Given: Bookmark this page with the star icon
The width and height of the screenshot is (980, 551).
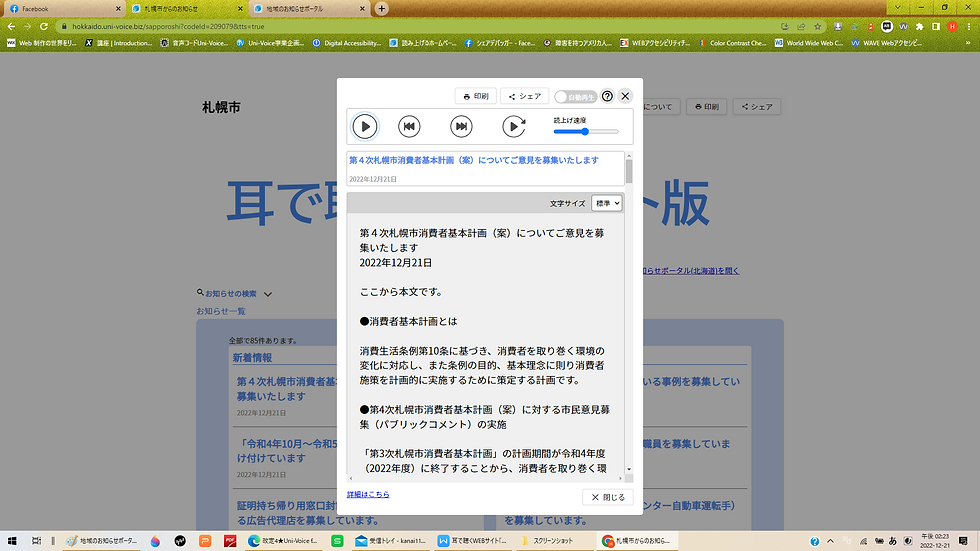Looking at the screenshot, I should pyautogui.click(x=818, y=26).
